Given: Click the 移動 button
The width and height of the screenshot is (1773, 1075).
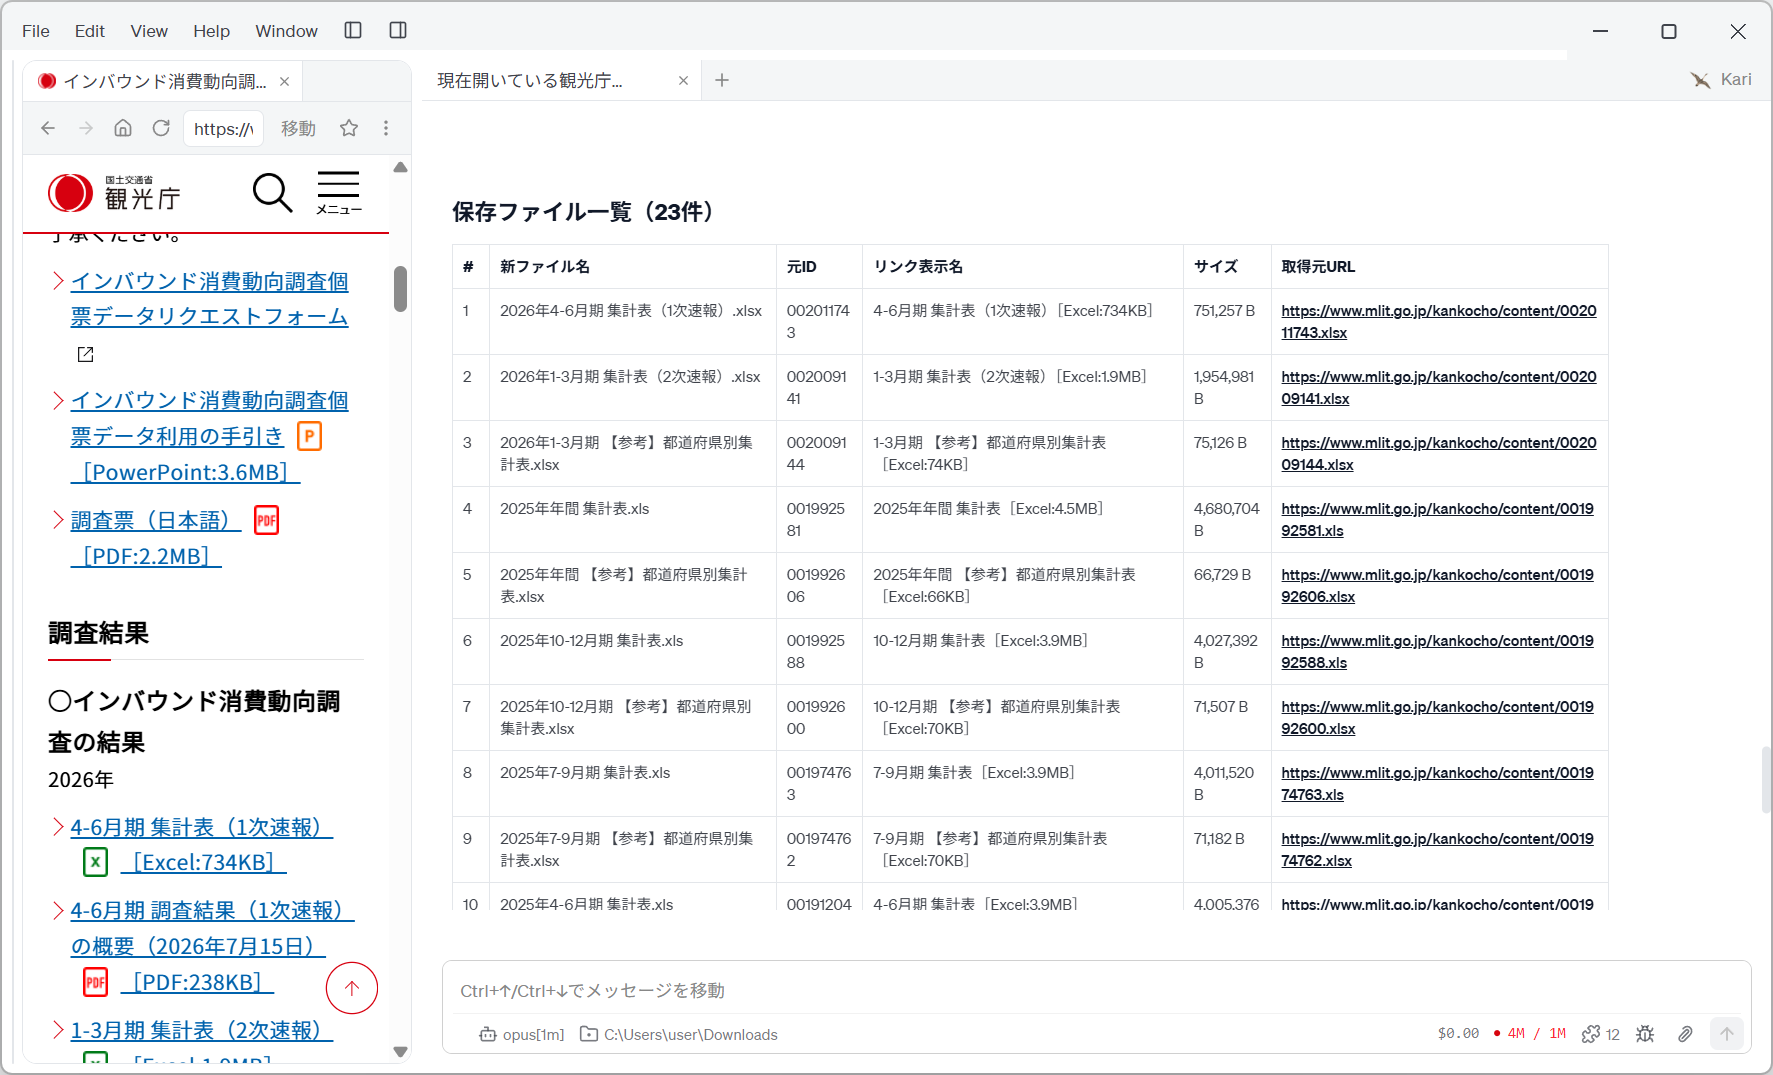Looking at the screenshot, I should point(298,128).
